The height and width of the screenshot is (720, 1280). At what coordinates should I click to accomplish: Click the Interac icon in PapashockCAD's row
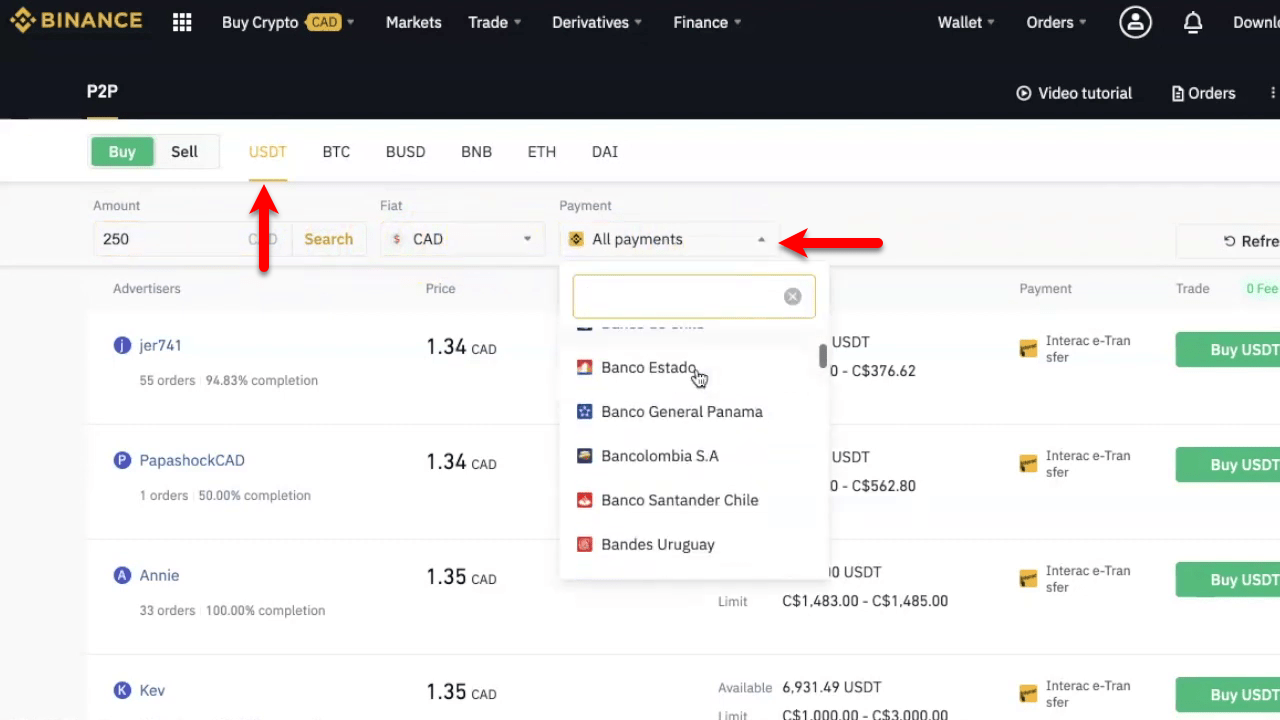click(1028, 464)
